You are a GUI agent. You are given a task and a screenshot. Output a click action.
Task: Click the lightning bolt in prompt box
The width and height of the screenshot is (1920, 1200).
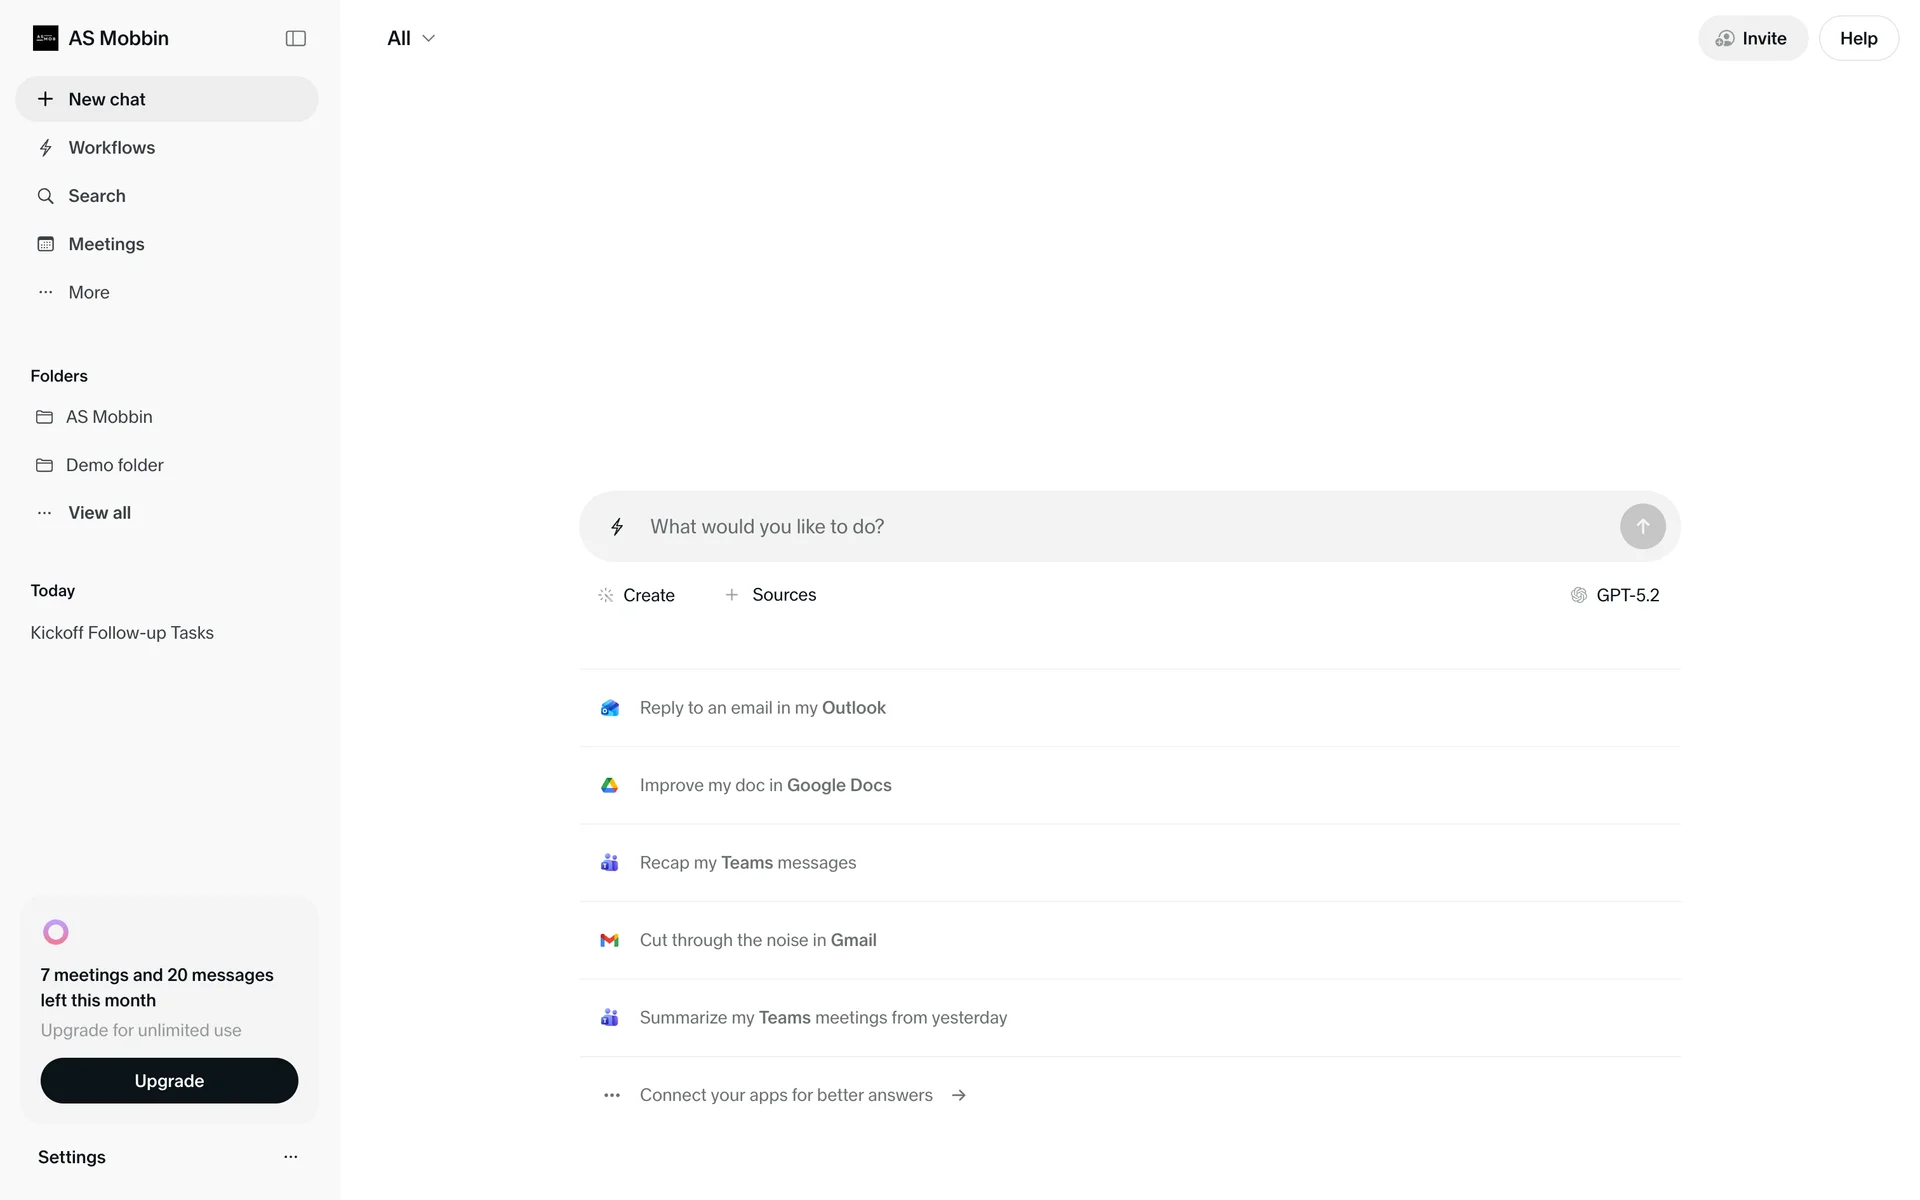point(617,527)
